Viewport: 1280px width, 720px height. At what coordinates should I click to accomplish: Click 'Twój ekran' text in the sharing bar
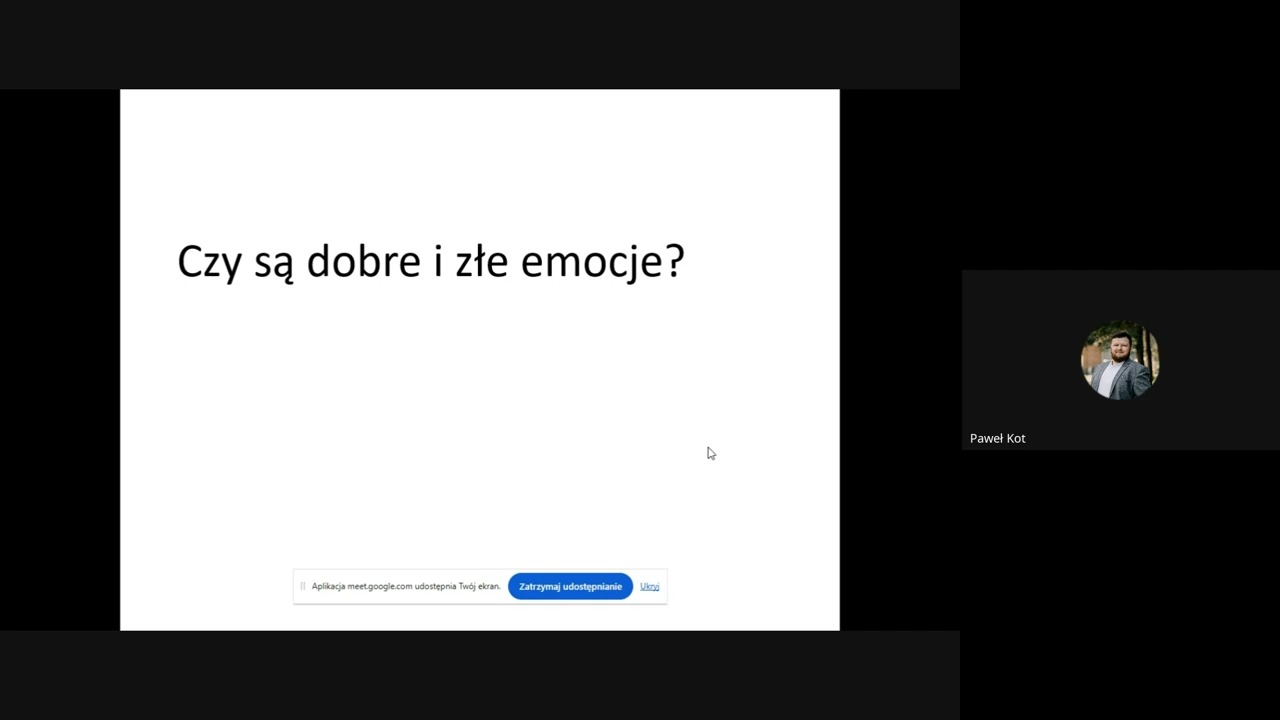(479, 587)
